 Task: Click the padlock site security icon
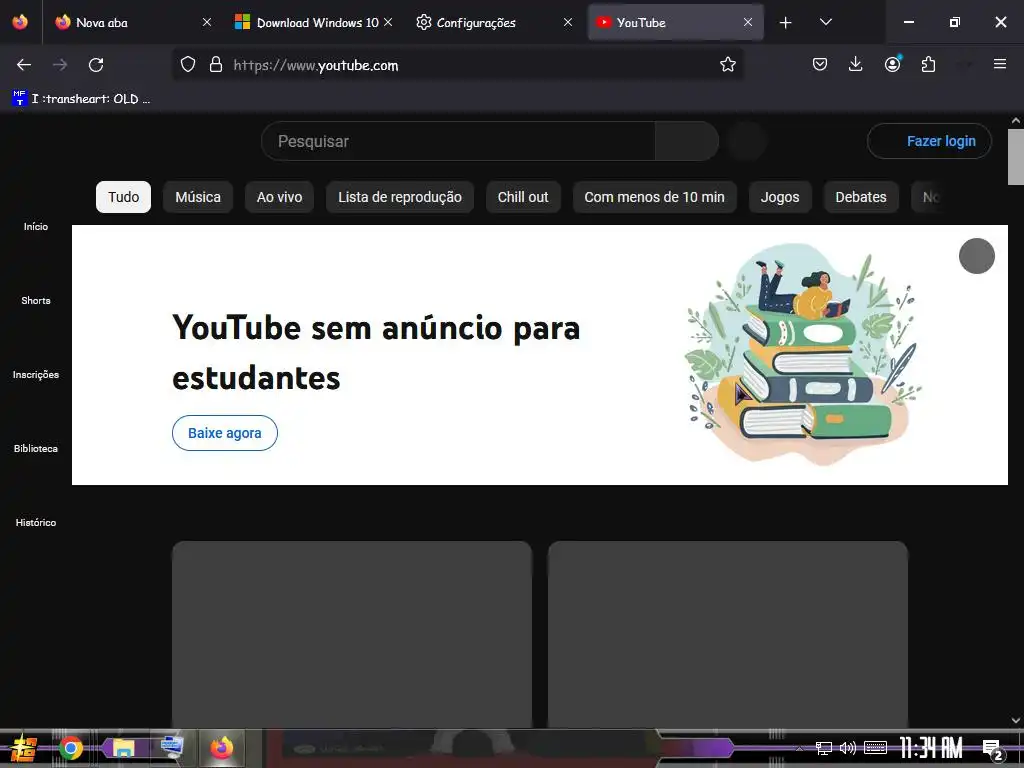(216, 65)
